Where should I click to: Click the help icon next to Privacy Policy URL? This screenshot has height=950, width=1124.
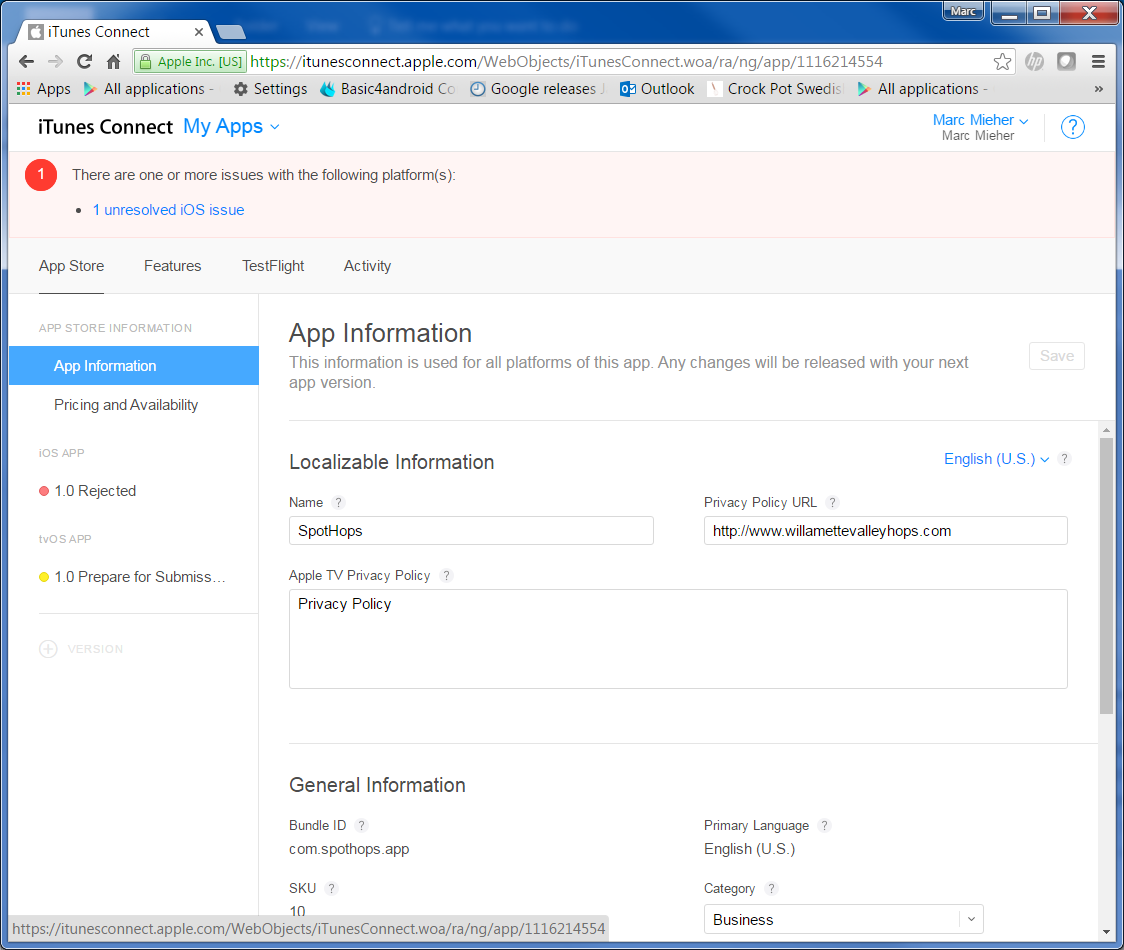(832, 503)
